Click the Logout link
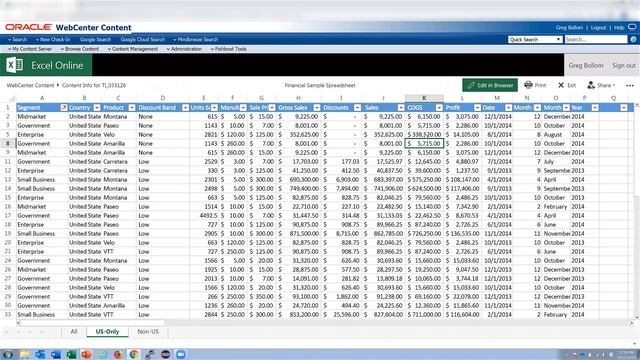 598,27
